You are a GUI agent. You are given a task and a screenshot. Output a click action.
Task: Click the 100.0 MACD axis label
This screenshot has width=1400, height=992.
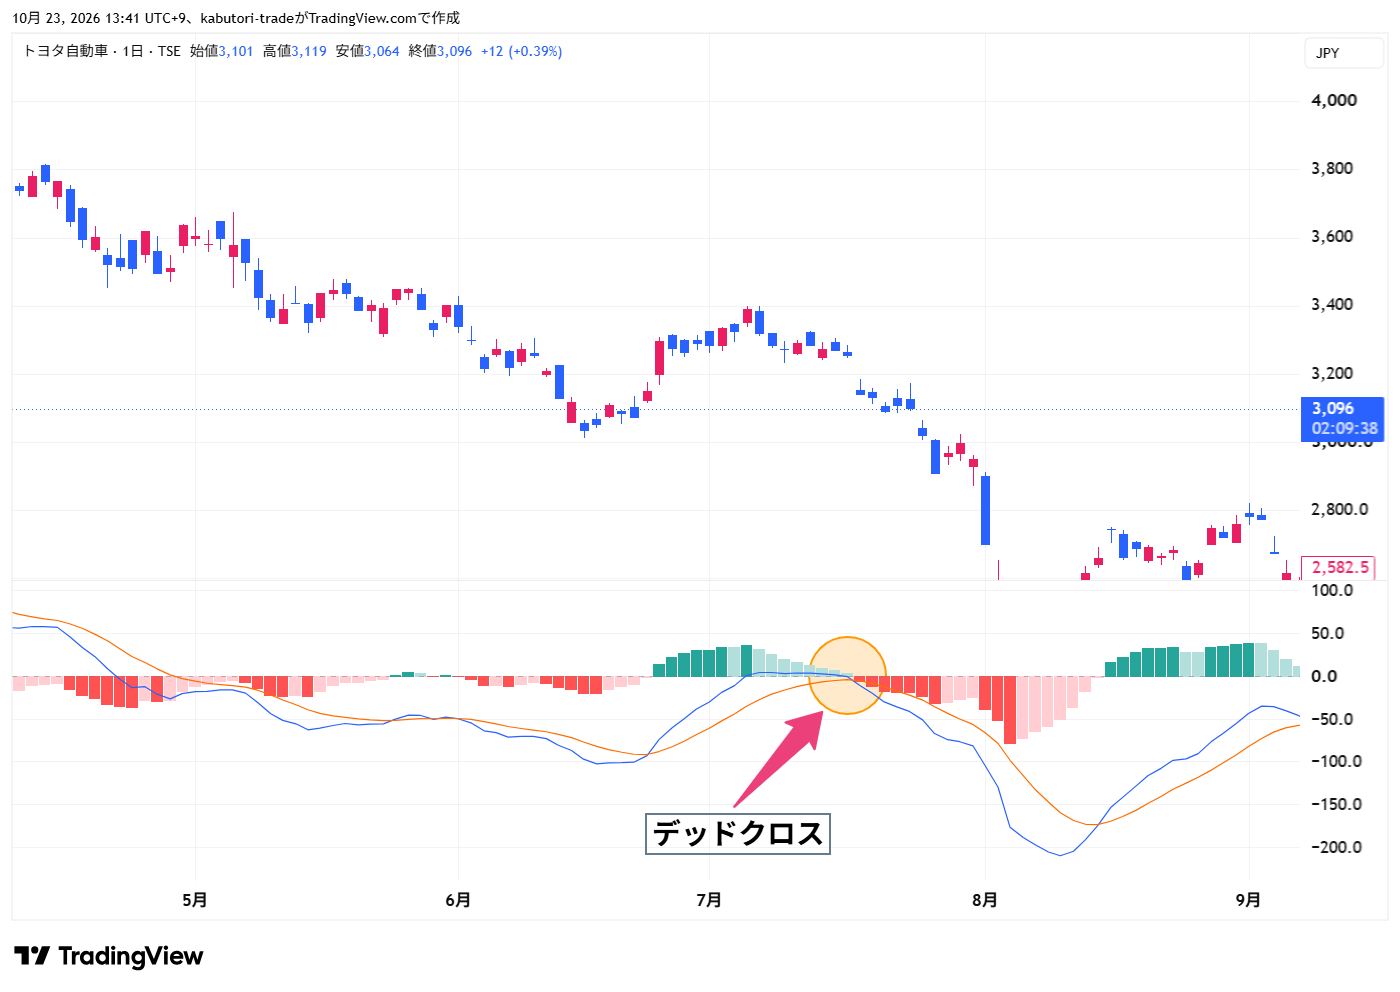(x=1332, y=590)
